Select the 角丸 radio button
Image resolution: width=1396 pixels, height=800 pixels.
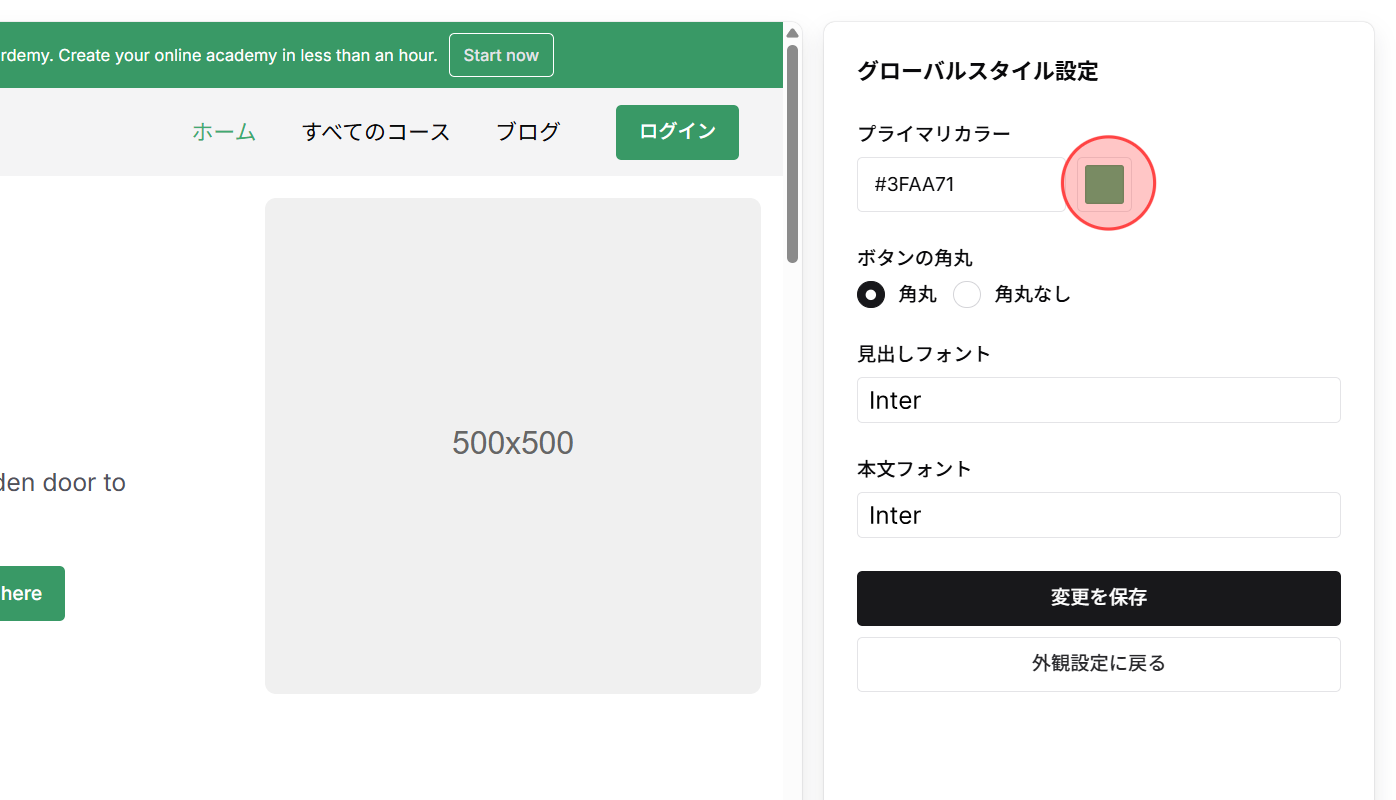[870, 294]
